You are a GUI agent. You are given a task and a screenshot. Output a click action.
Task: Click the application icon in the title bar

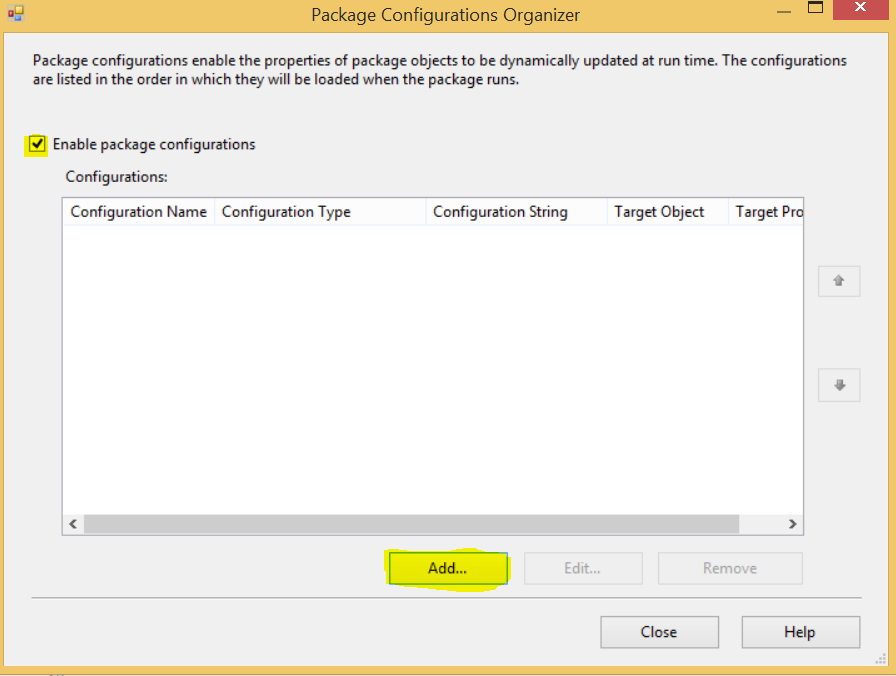pyautogui.click(x=14, y=13)
